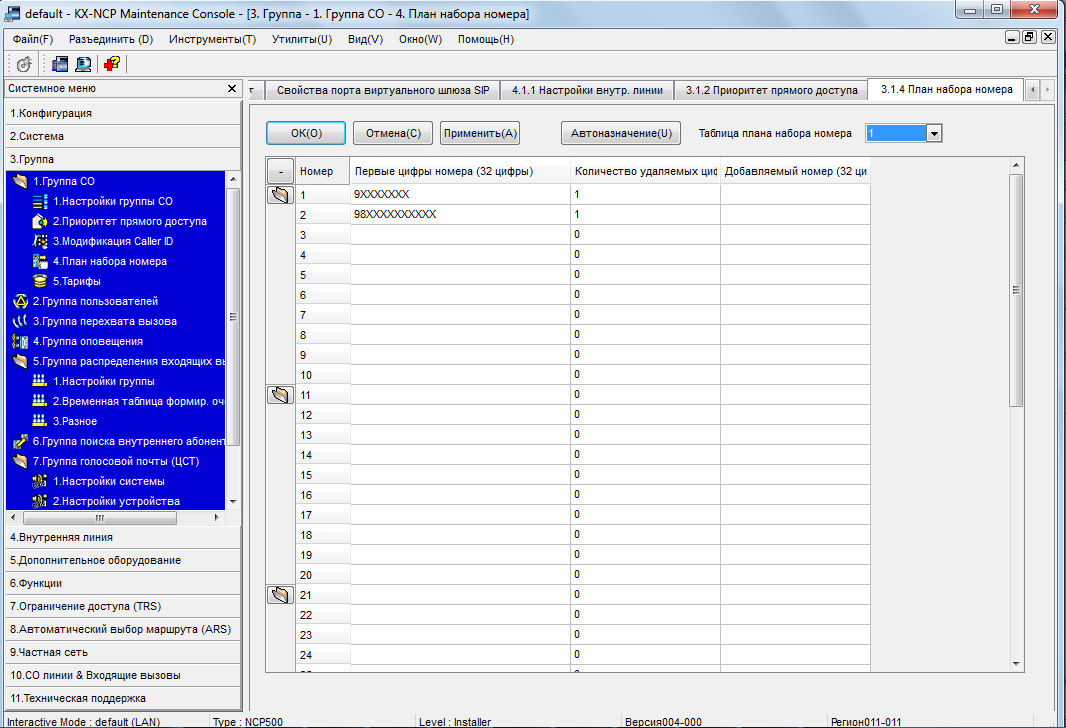Open CO group settings tree item

click(112, 201)
